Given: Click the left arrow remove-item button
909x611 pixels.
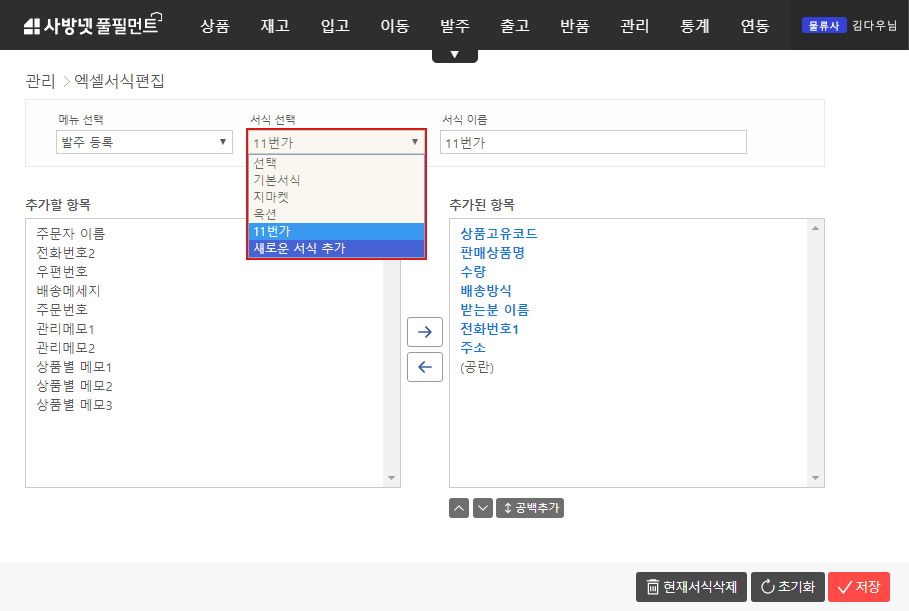Looking at the screenshot, I should (x=425, y=367).
